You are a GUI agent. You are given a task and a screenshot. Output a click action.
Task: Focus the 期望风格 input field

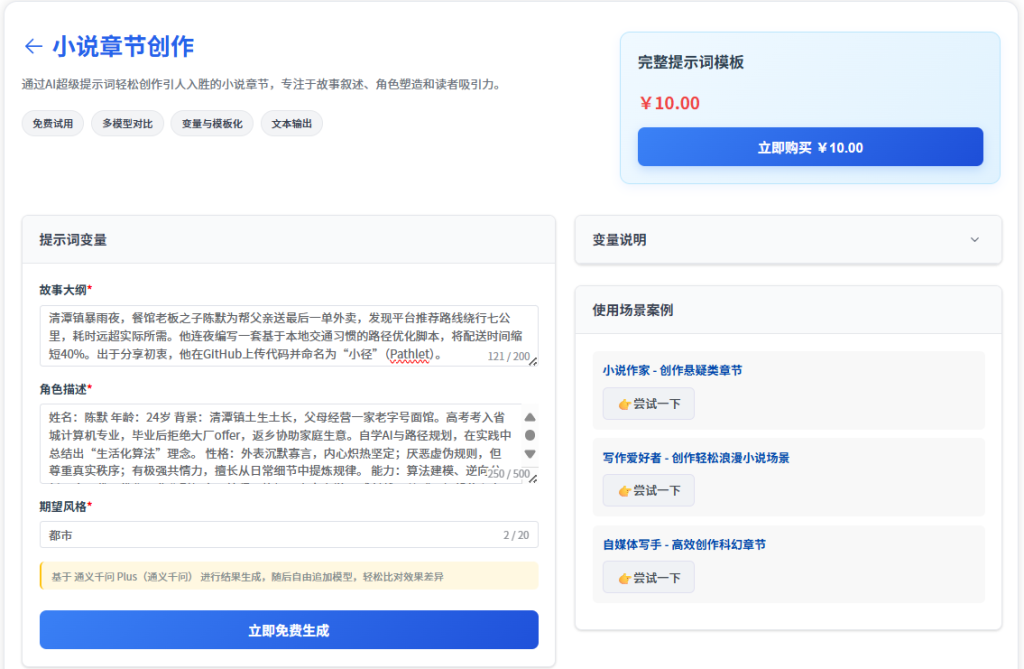click(270, 535)
